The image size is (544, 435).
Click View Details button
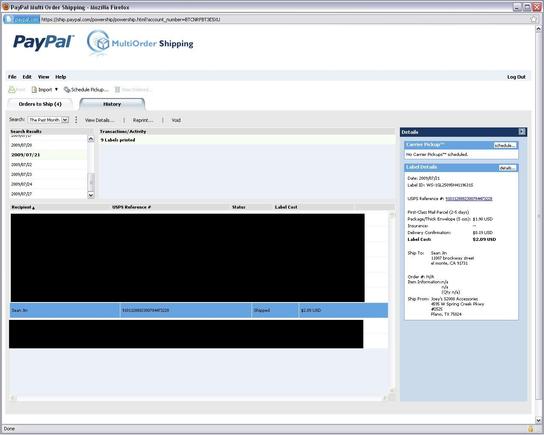99,120
